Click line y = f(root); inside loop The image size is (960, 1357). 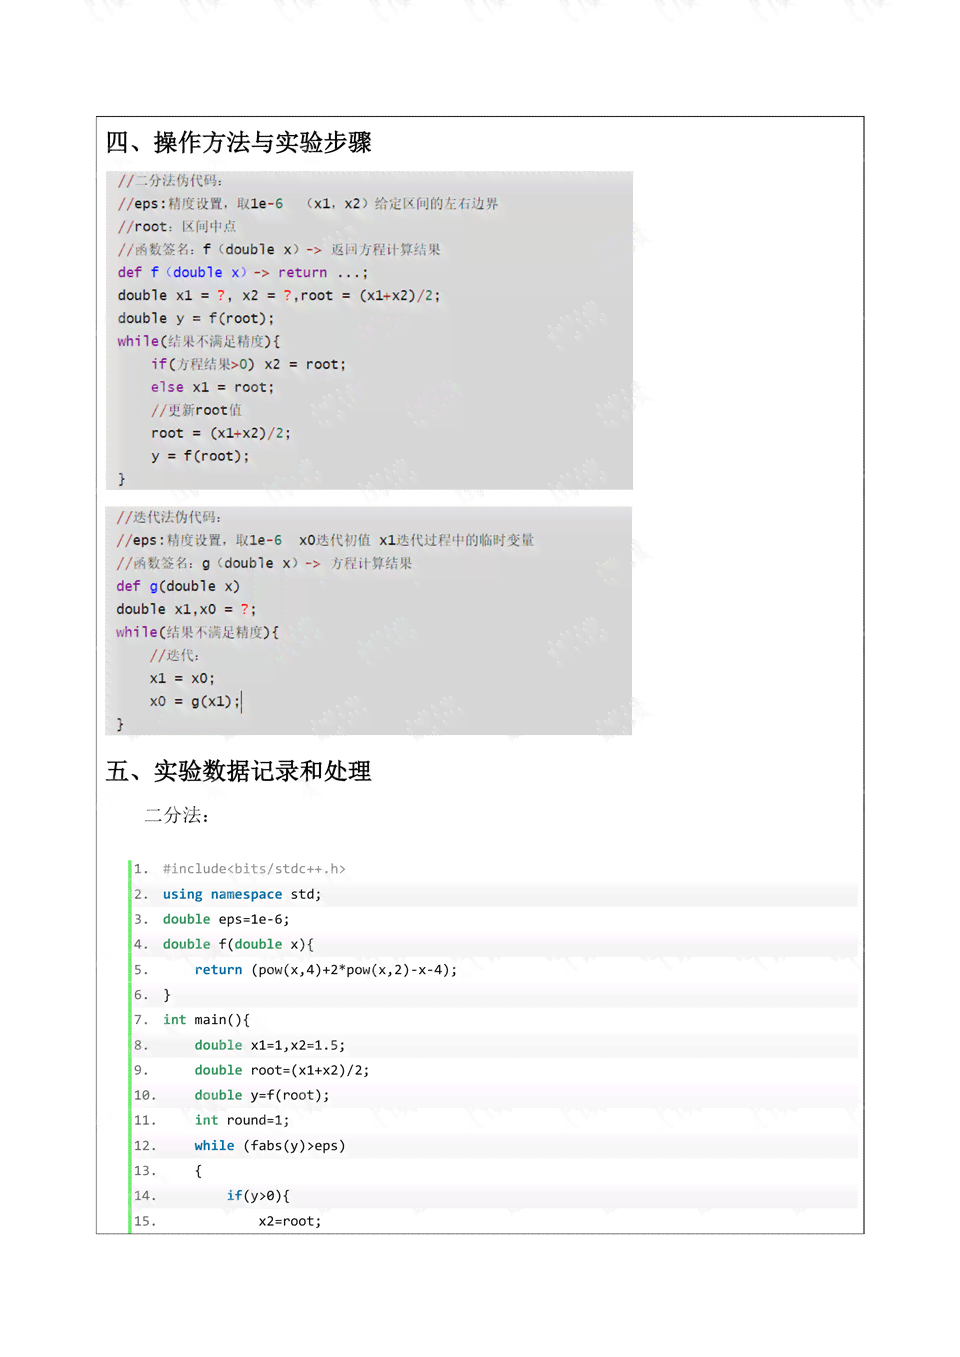pyautogui.click(x=200, y=456)
